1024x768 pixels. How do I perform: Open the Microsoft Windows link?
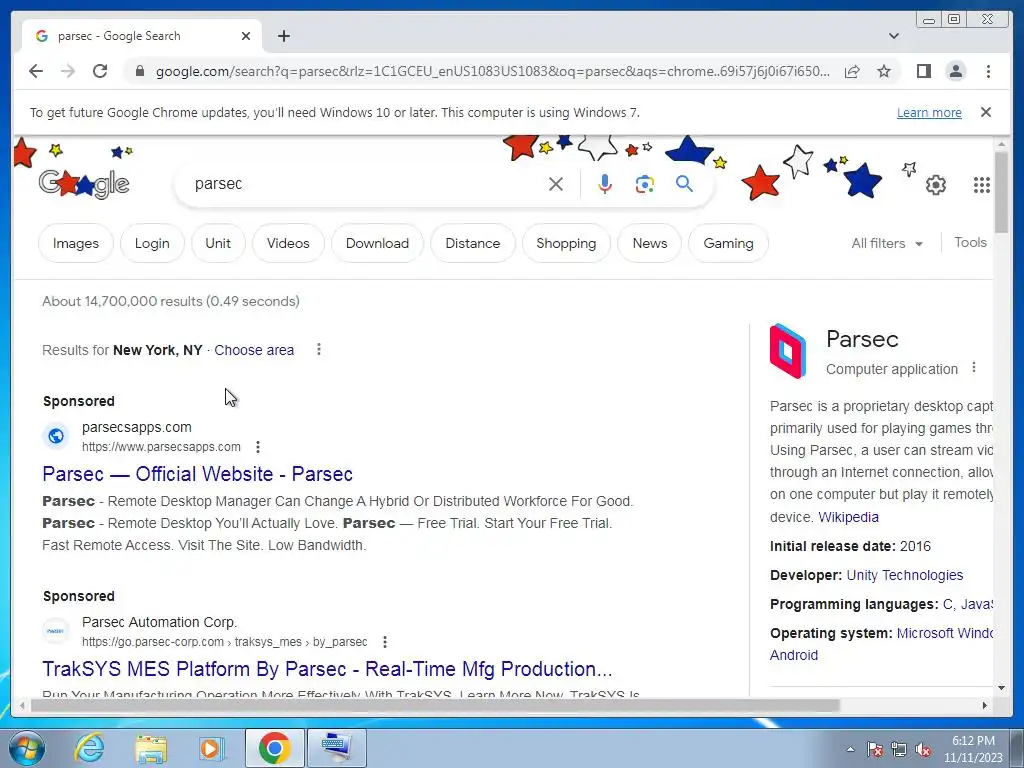tap(944, 633)
